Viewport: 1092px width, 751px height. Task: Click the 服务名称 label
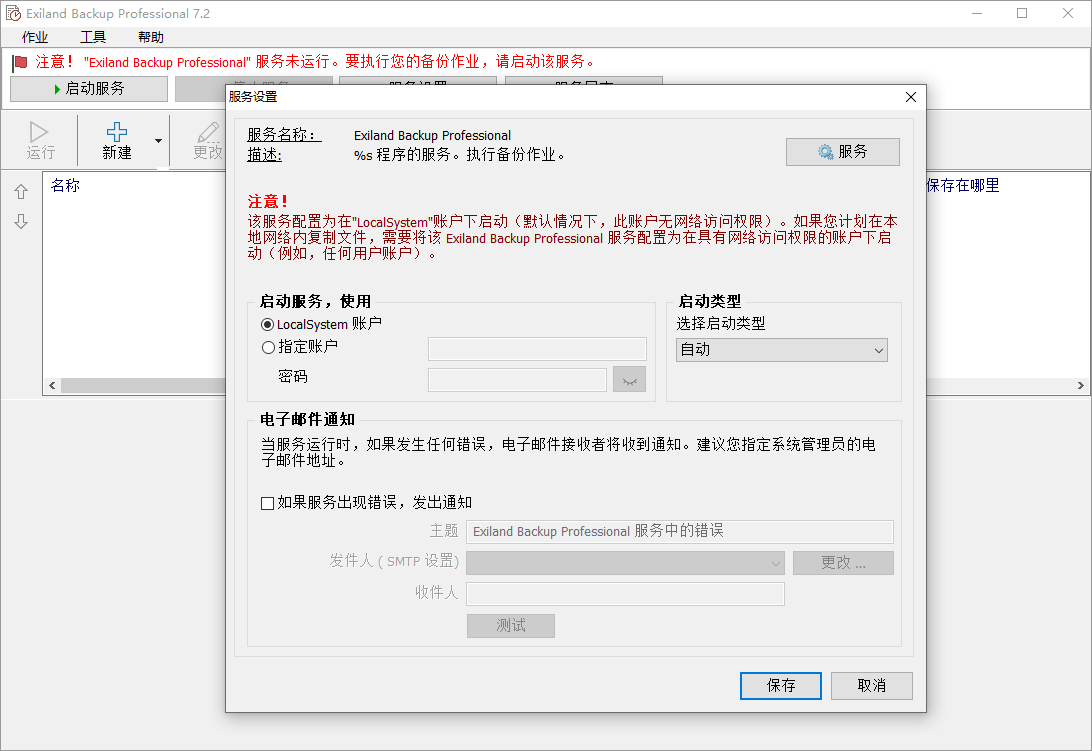click(284, 134)
